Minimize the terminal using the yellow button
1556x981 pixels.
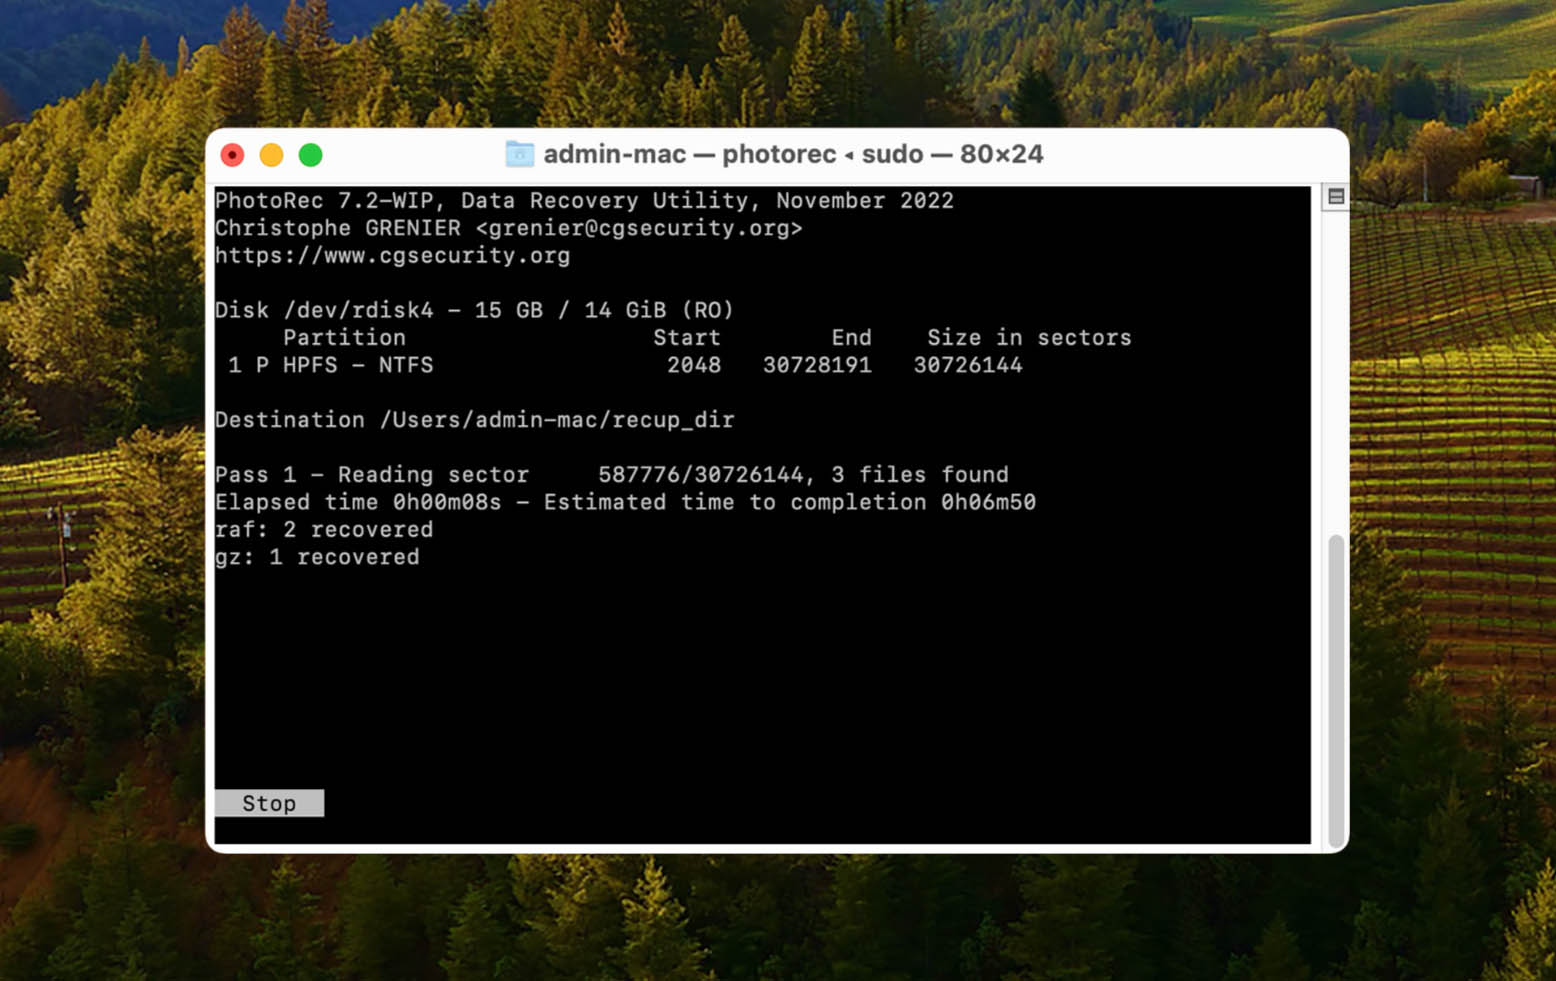tap(271, 155)
